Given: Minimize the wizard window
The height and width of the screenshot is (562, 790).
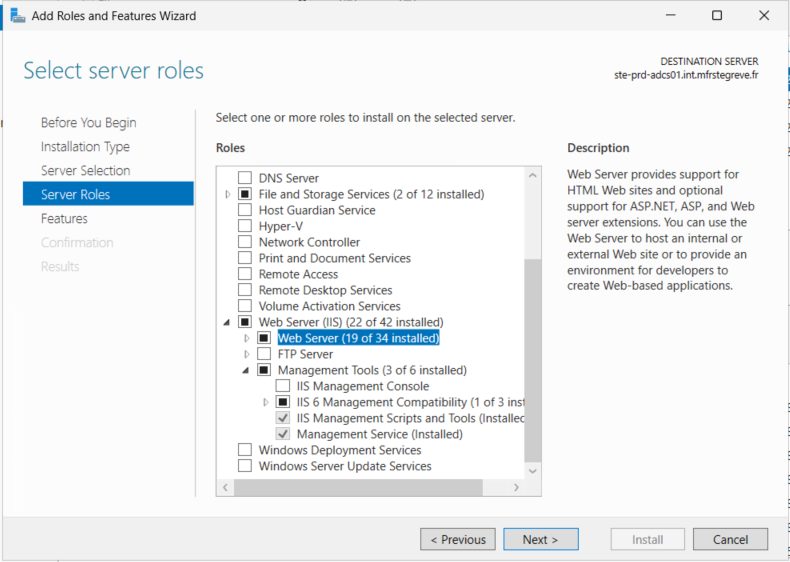Looking at the screenshot, I should [x=671, y=16].
